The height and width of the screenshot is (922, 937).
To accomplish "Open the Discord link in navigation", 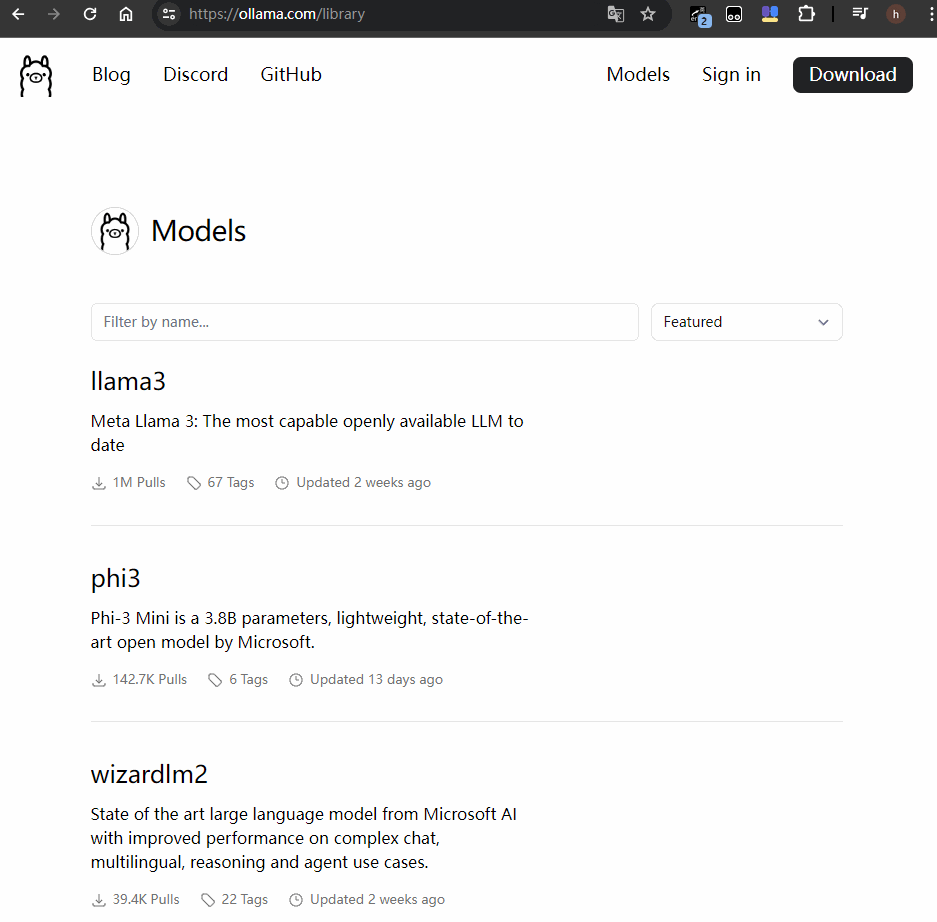I will click(196, 75).
